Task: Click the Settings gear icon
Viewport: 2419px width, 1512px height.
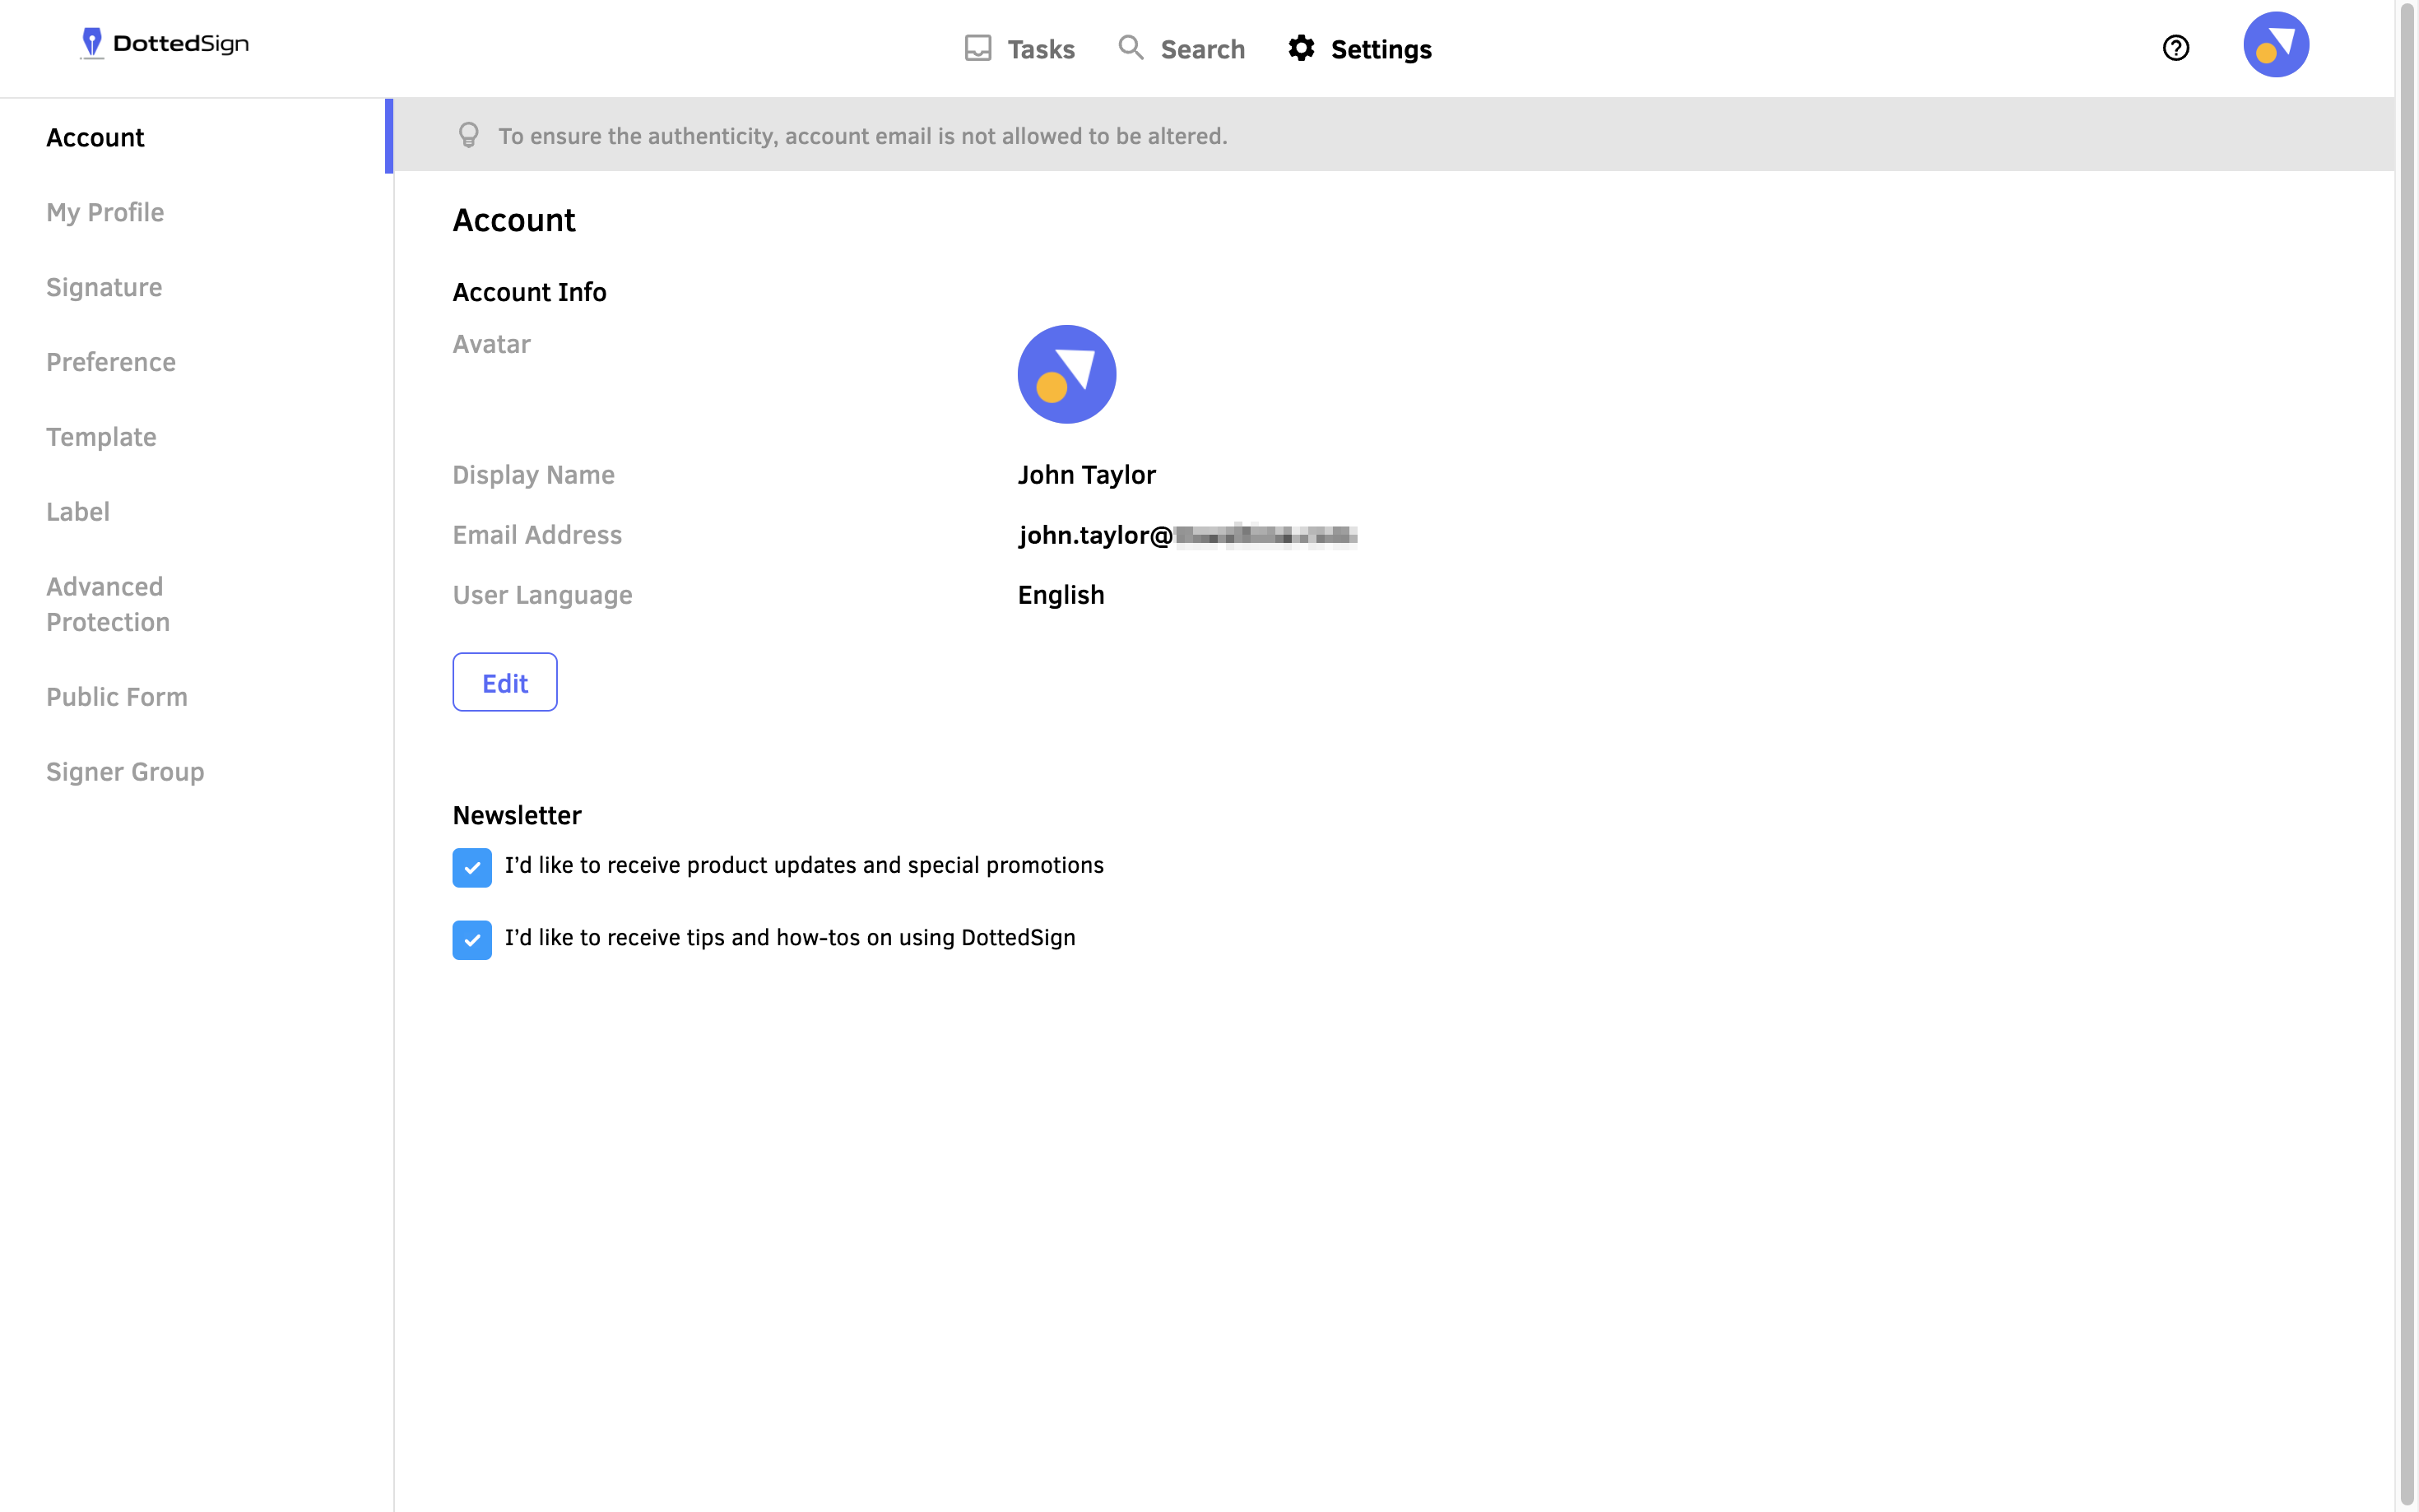Action: [1300, 48]
